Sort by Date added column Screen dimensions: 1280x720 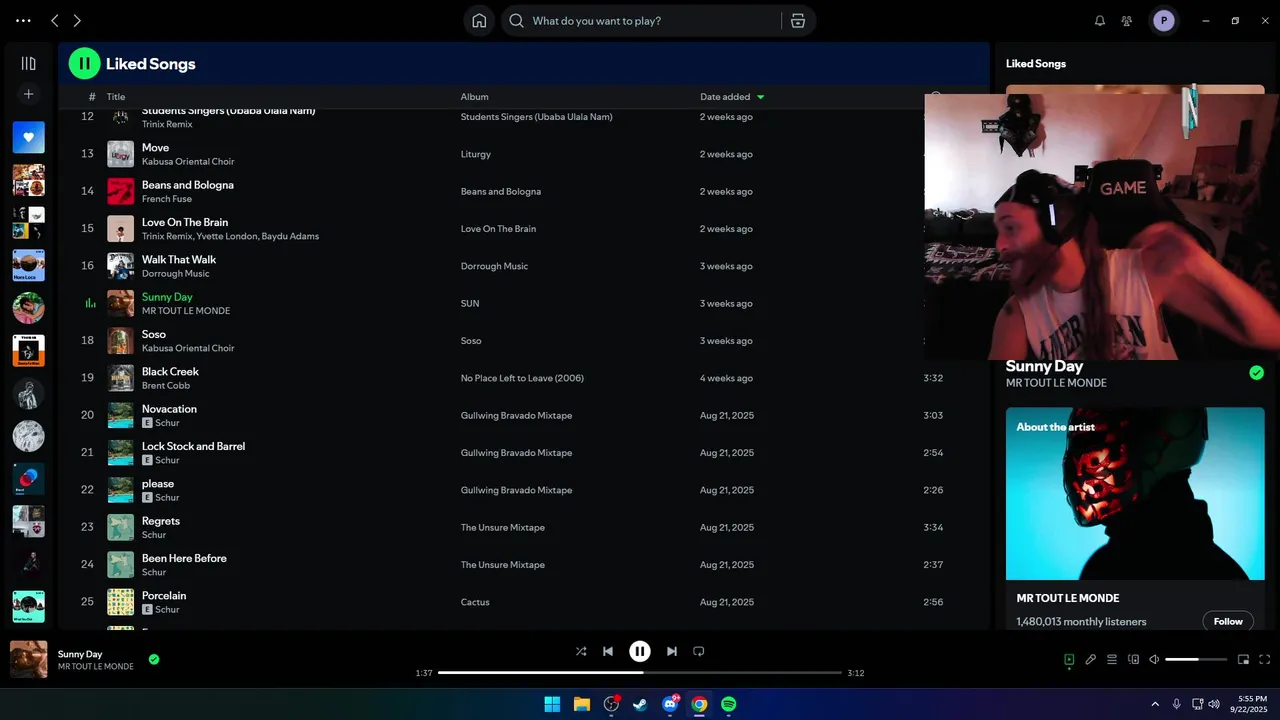pyautogui.click(x=732, y=97)
